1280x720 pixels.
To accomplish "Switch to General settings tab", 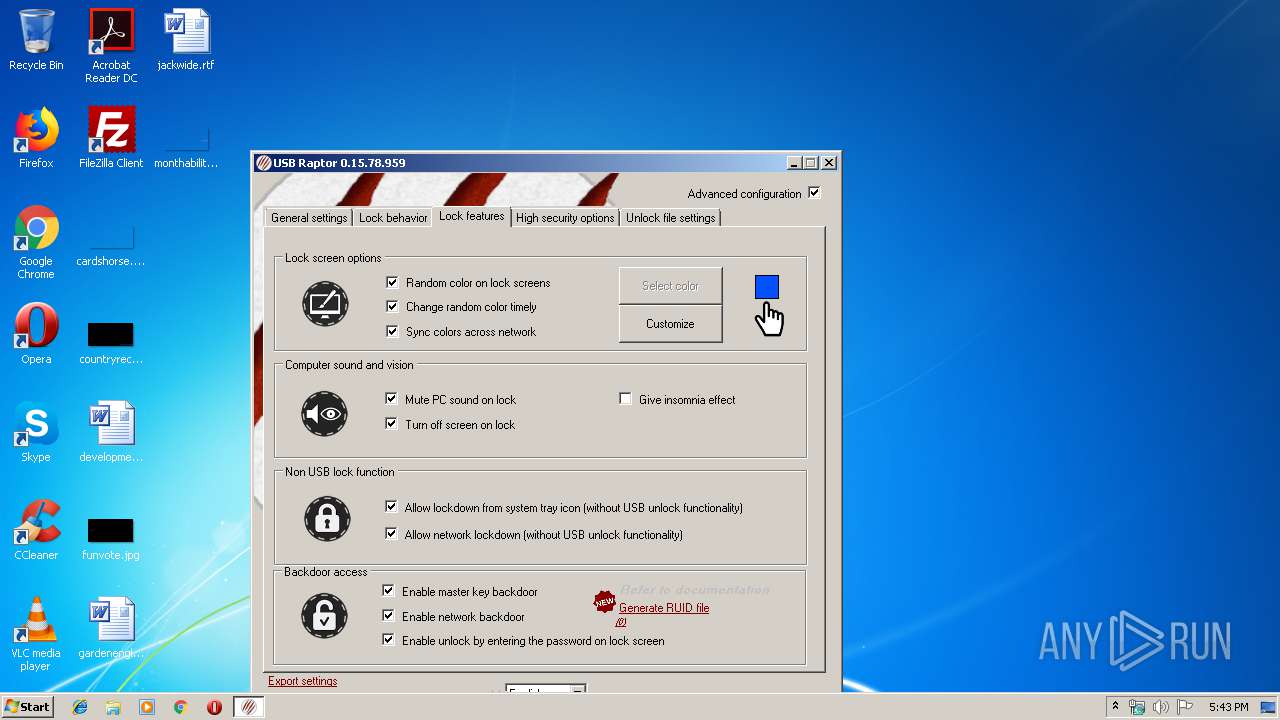I will pyautogui.click(x=309, y=218).
